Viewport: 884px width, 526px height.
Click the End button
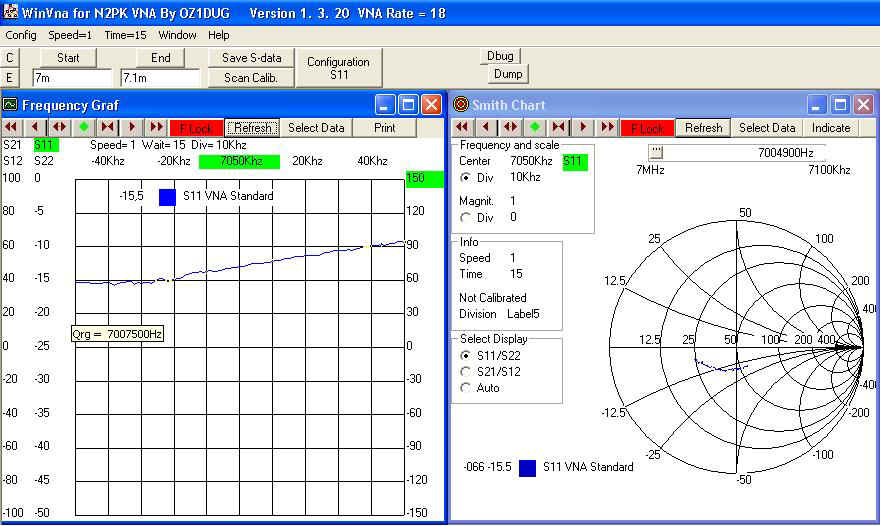(x=161, y=58)
